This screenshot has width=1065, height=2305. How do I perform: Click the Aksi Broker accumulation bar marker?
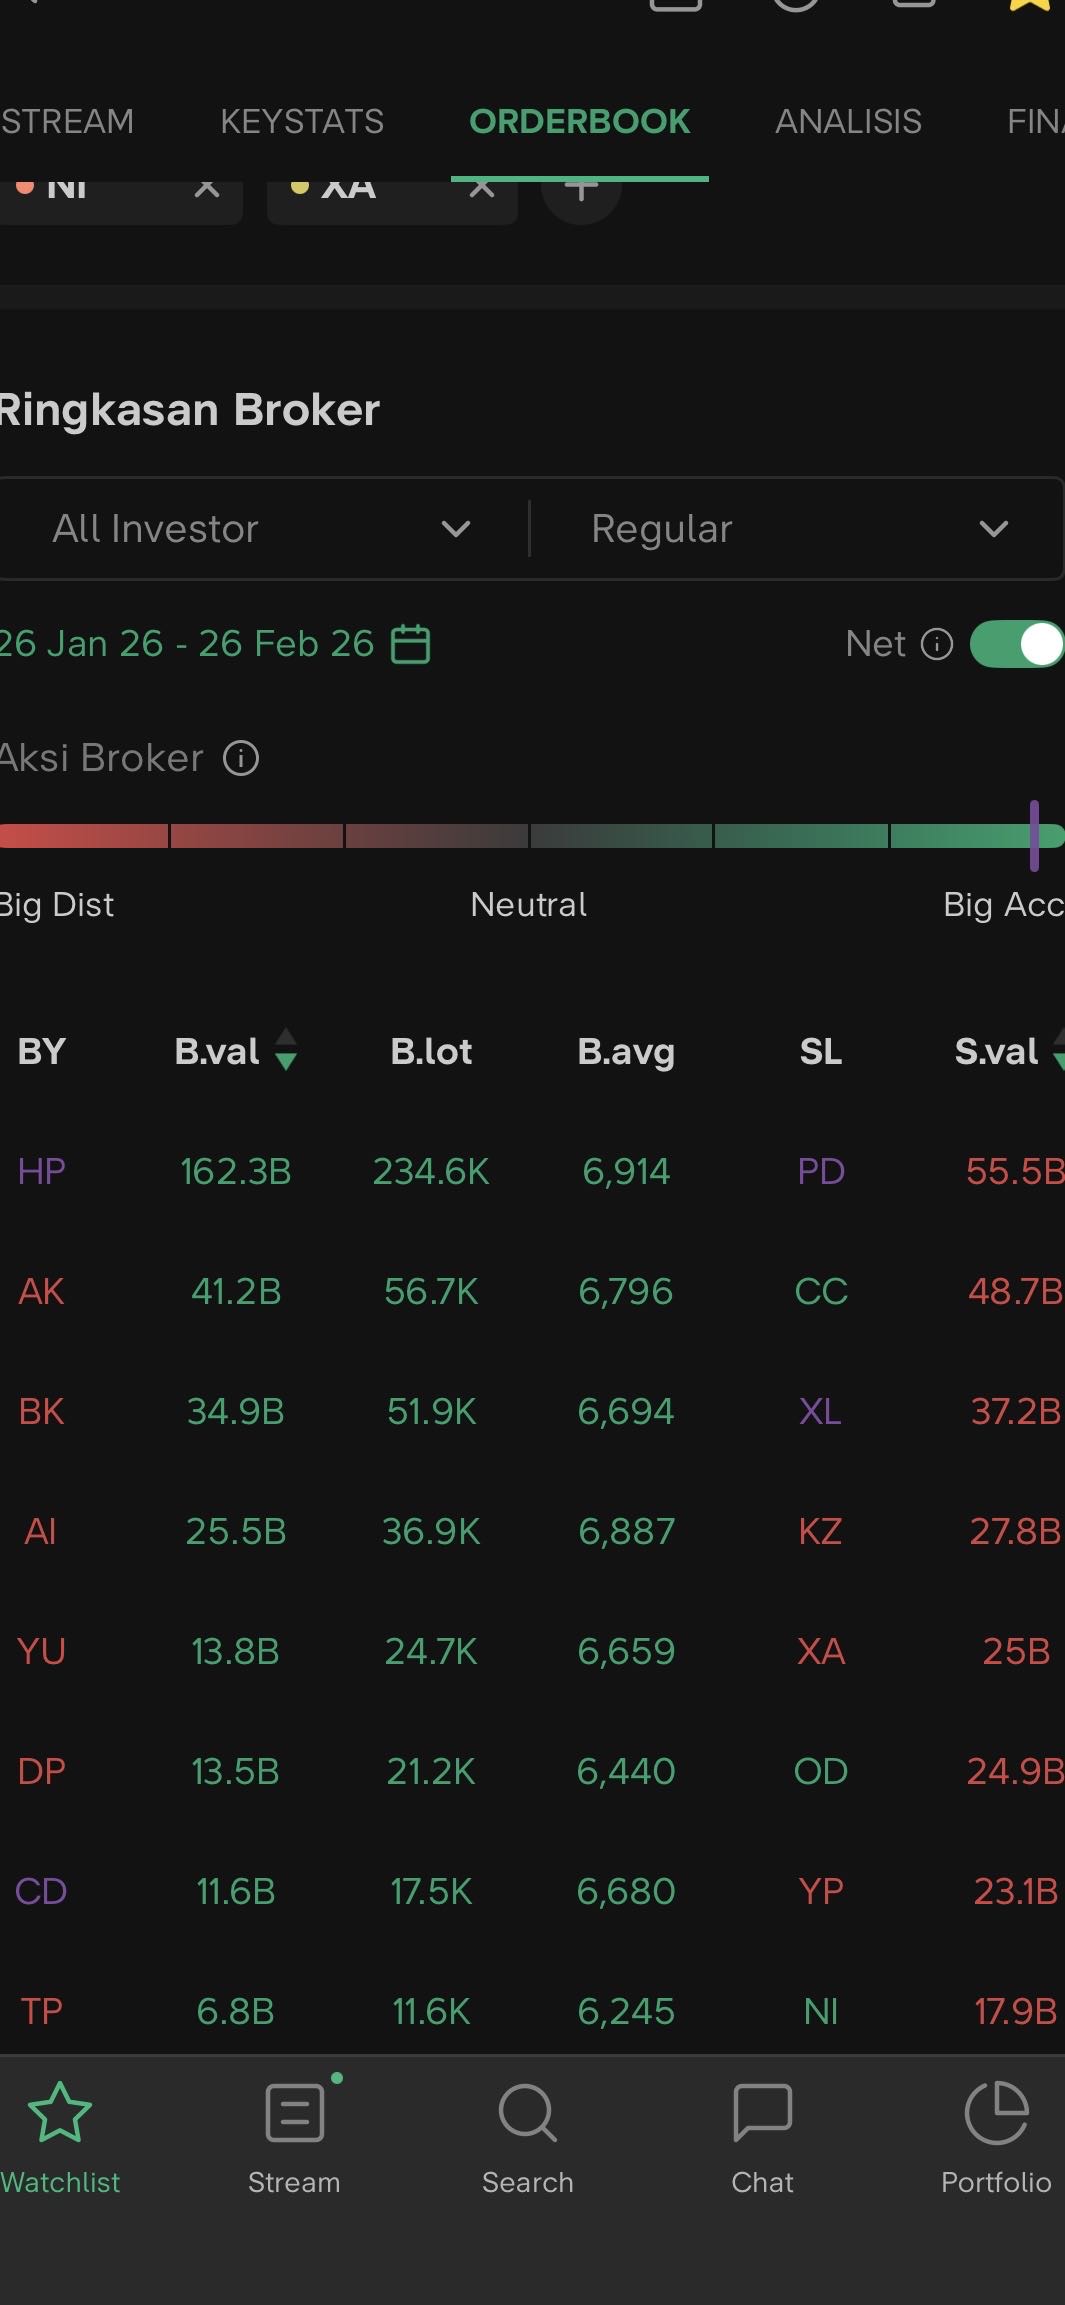click(1034, 836)
